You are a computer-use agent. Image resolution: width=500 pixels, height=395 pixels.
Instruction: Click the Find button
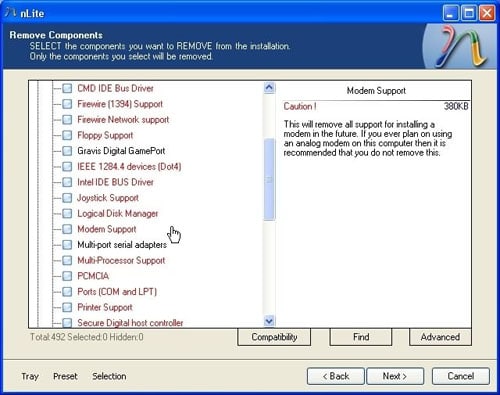[x=361, y=337]
